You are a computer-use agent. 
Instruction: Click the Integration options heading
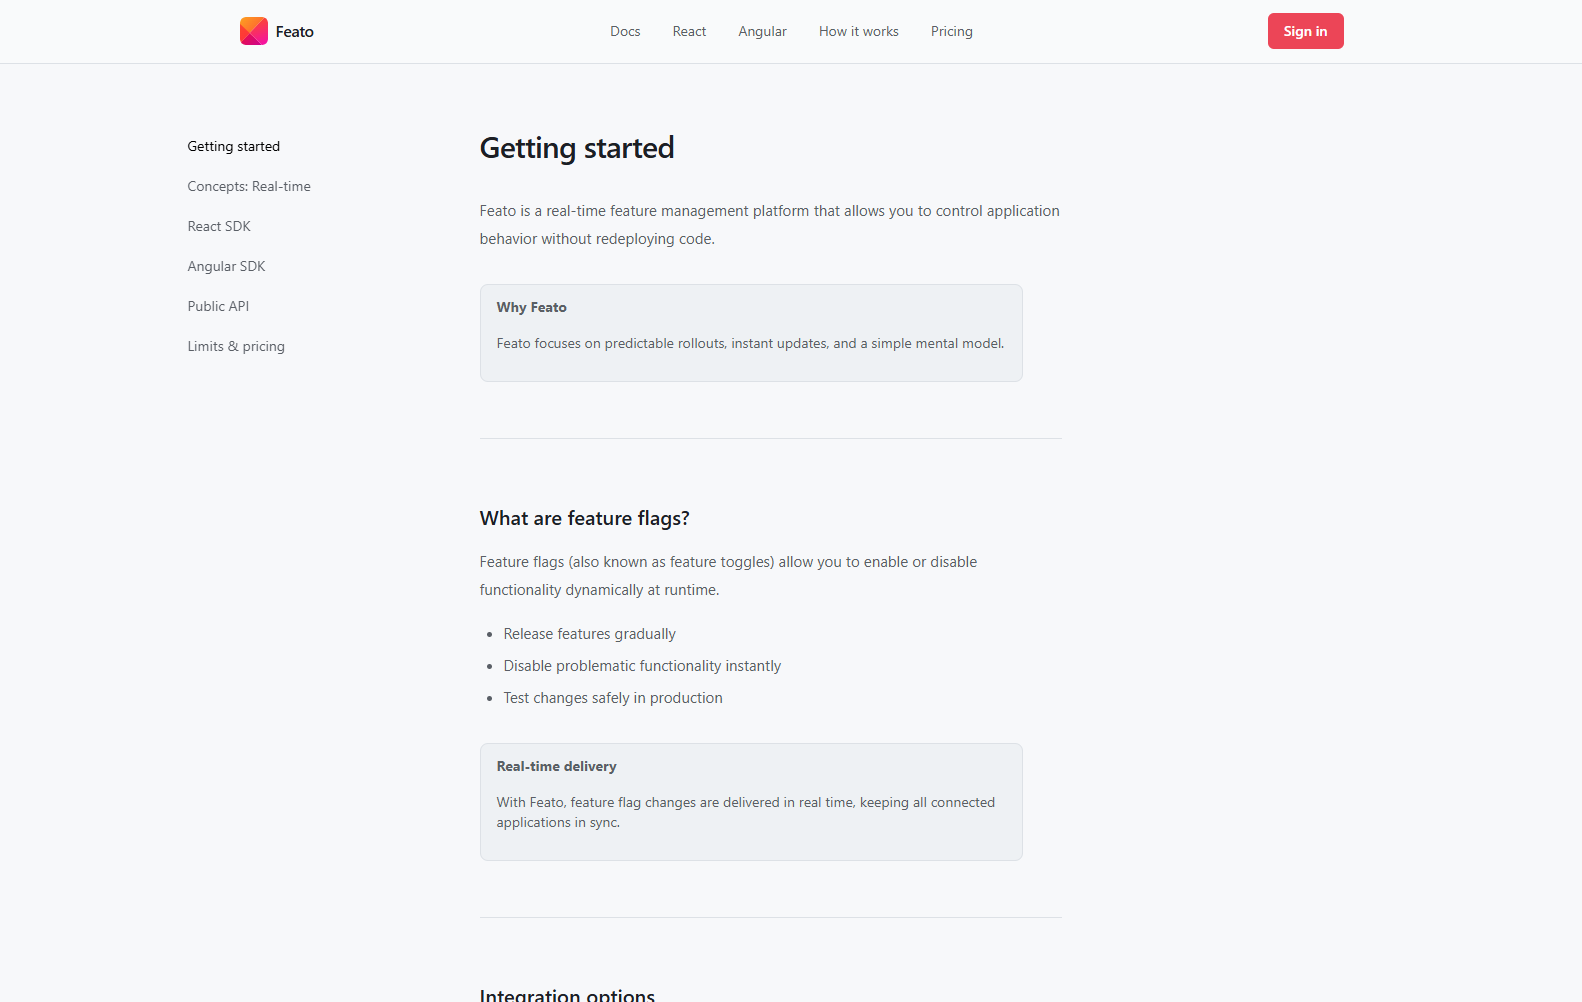[567, 994]
